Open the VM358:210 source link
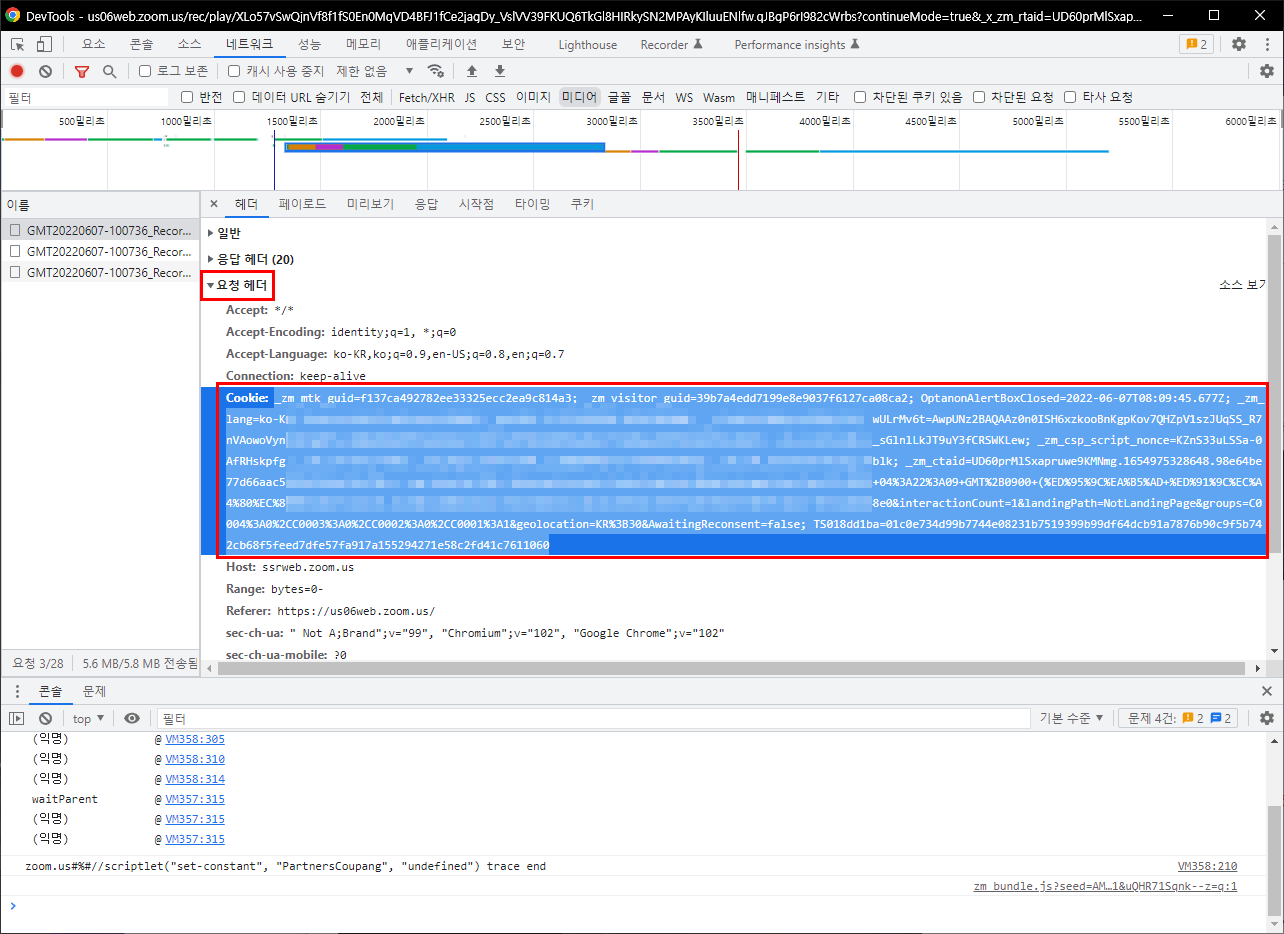The image size is (1284, 934). click(x=1207, y=866)
